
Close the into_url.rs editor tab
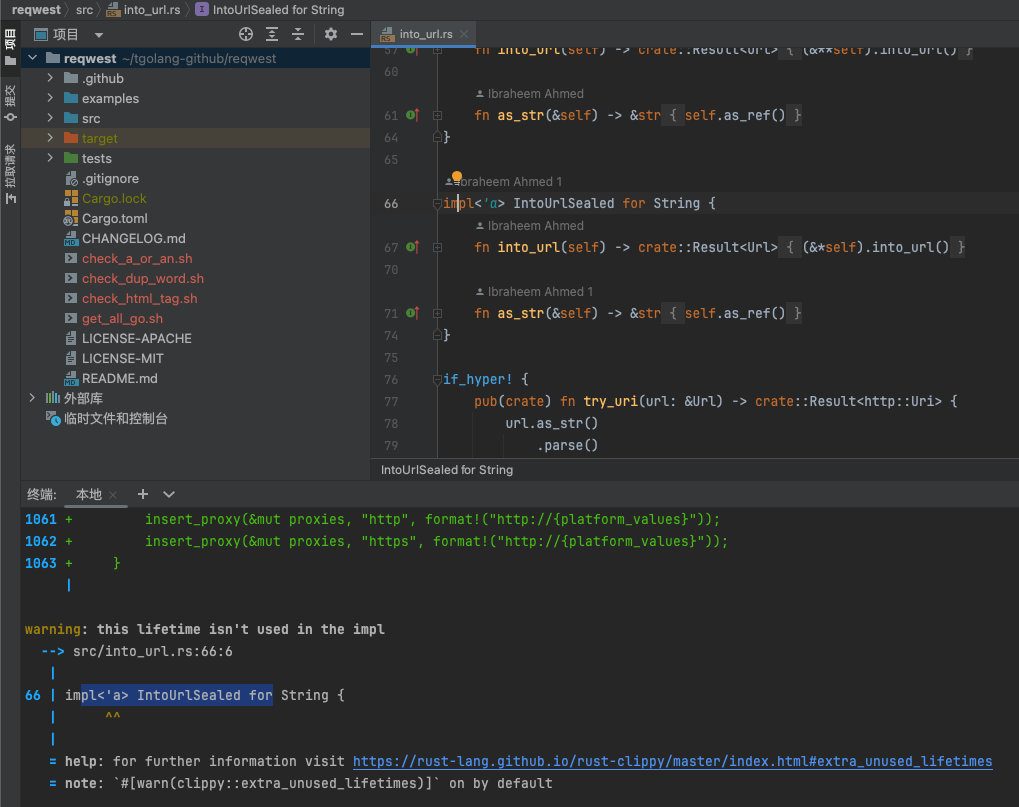click(466, 34)
